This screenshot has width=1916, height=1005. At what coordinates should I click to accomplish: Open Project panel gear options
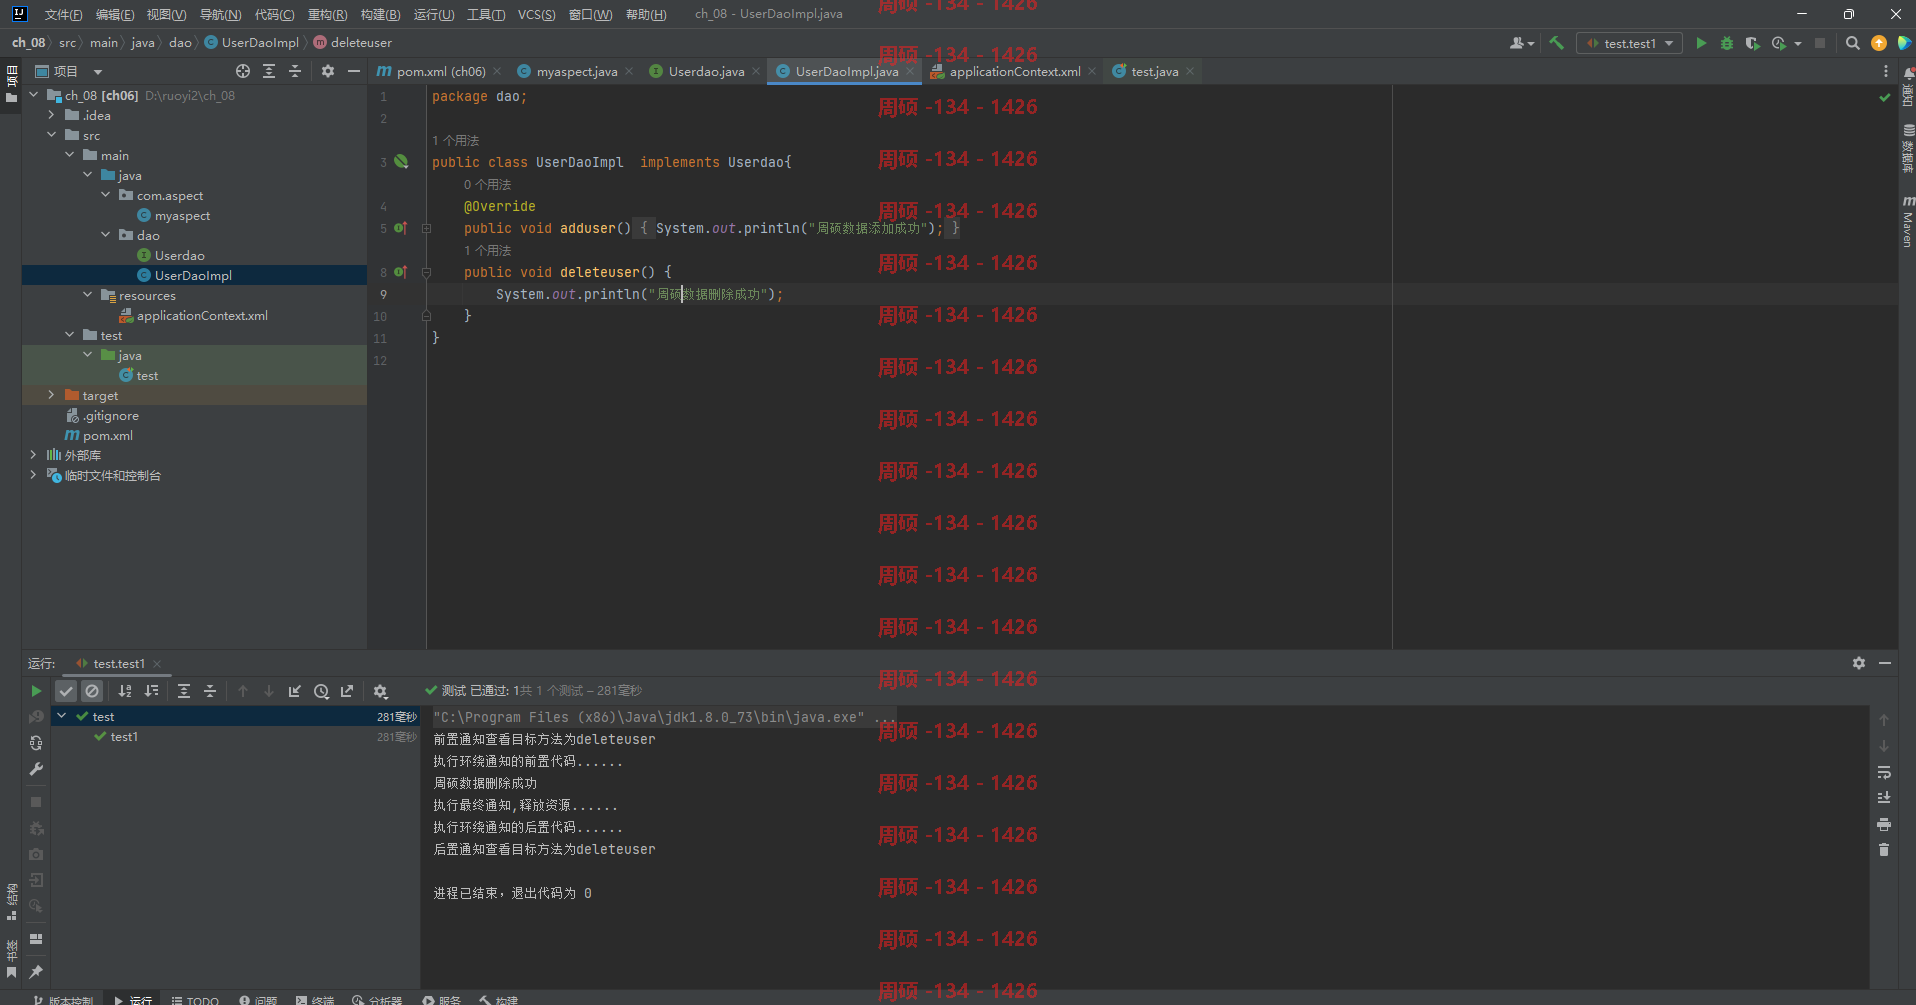327,71
